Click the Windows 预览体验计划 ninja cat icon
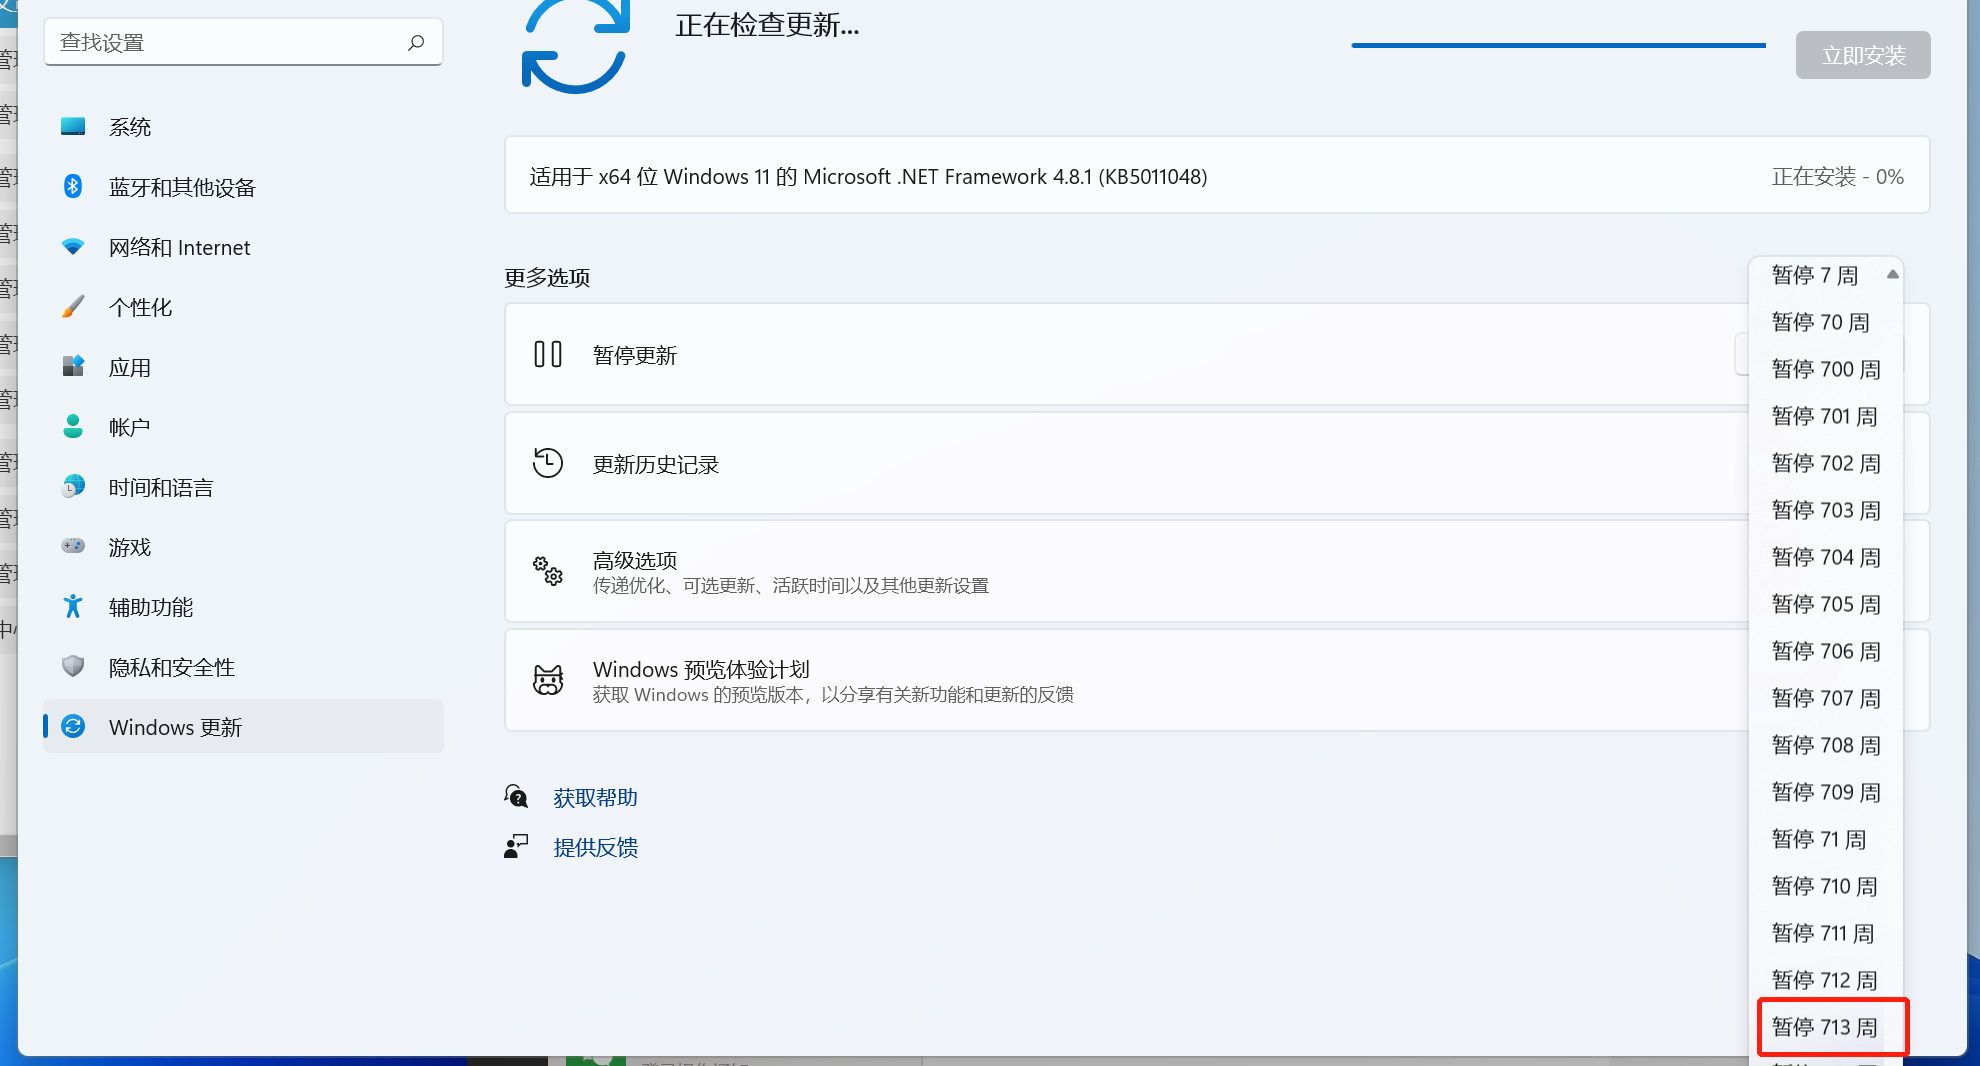Viewport: 1980px width, 1066px height. coord(548,679)
